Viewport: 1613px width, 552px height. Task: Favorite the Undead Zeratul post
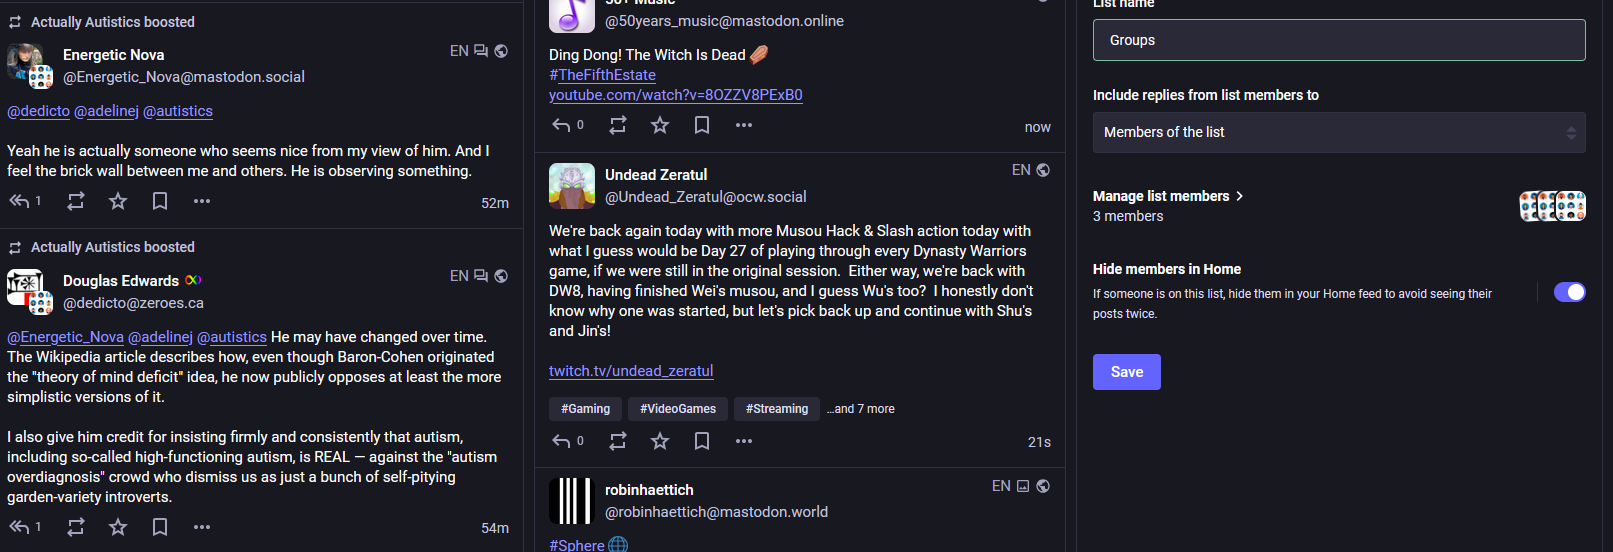tap(660, 441)
